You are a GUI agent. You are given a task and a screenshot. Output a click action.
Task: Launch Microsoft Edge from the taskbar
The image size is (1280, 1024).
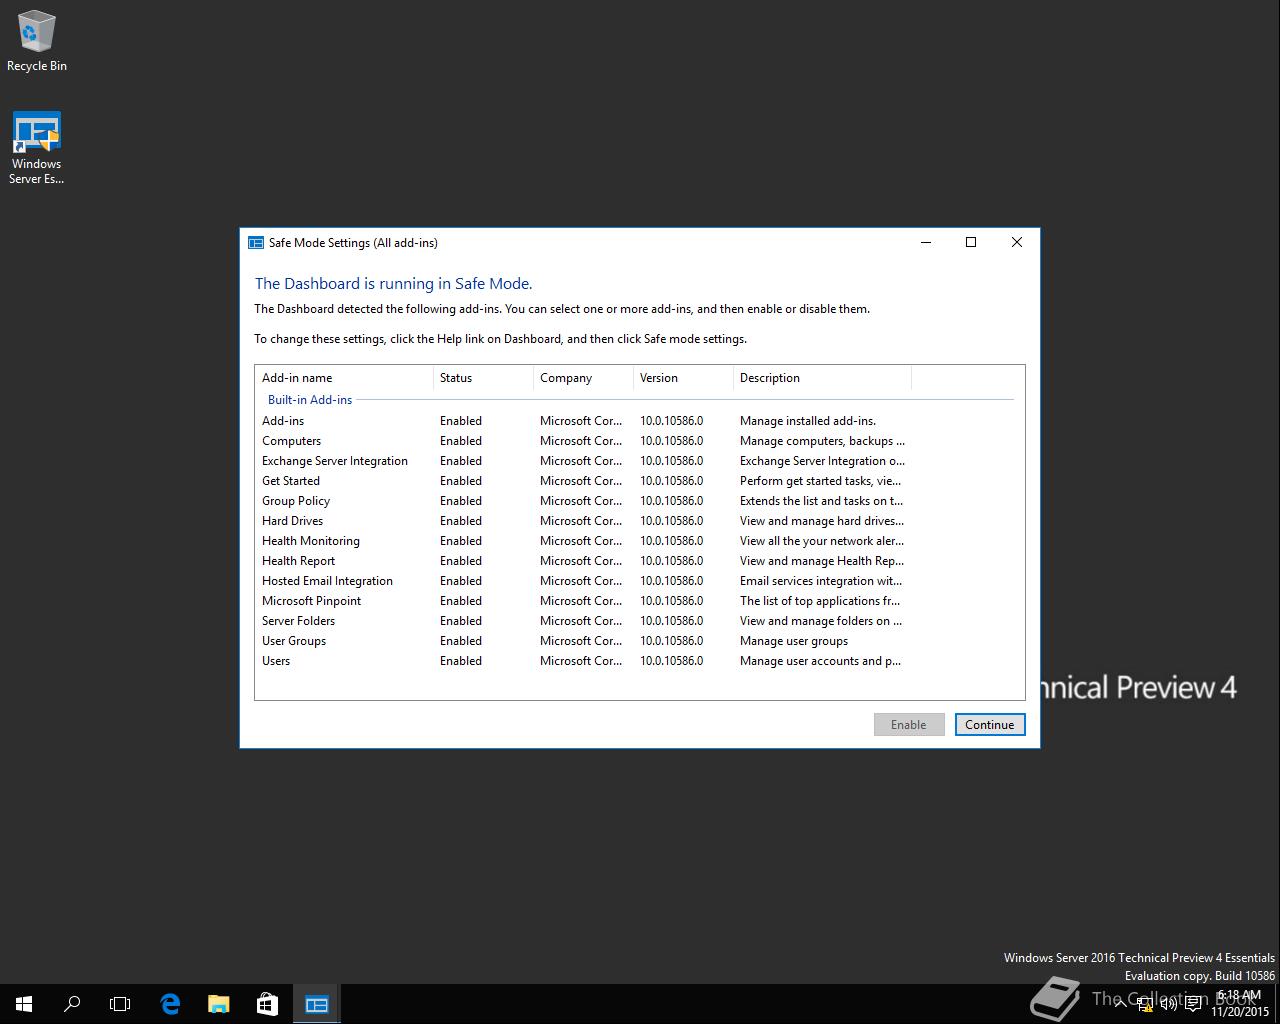(x=170, y=1004)
